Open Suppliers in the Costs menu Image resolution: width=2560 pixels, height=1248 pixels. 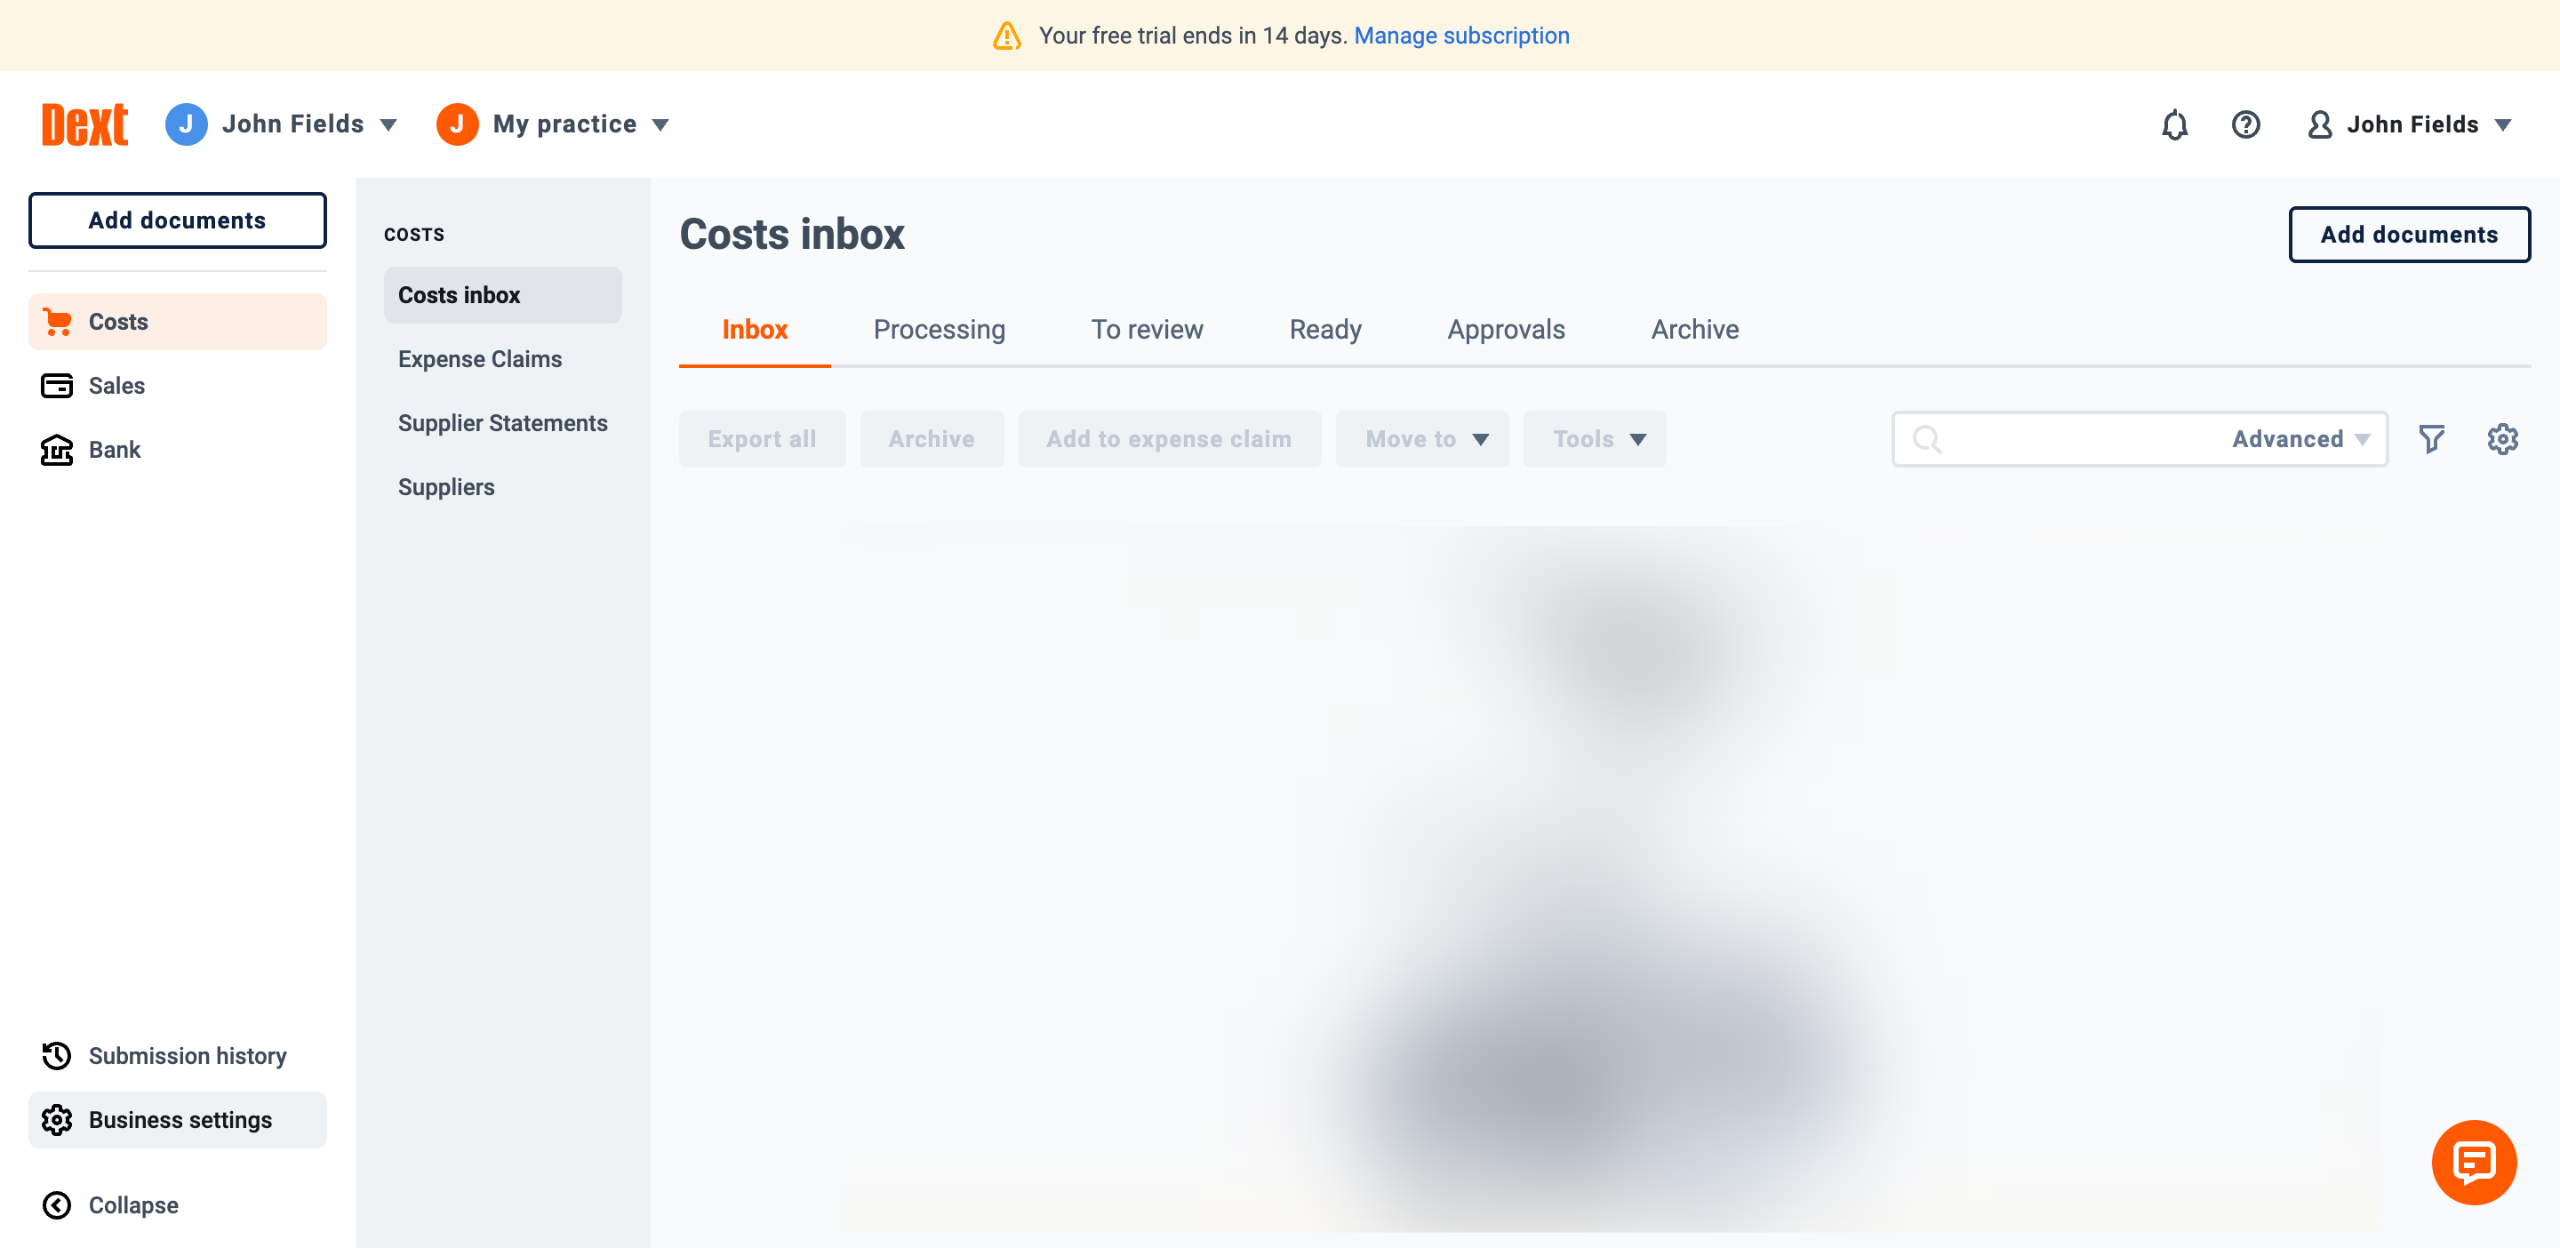click(446, 487)
